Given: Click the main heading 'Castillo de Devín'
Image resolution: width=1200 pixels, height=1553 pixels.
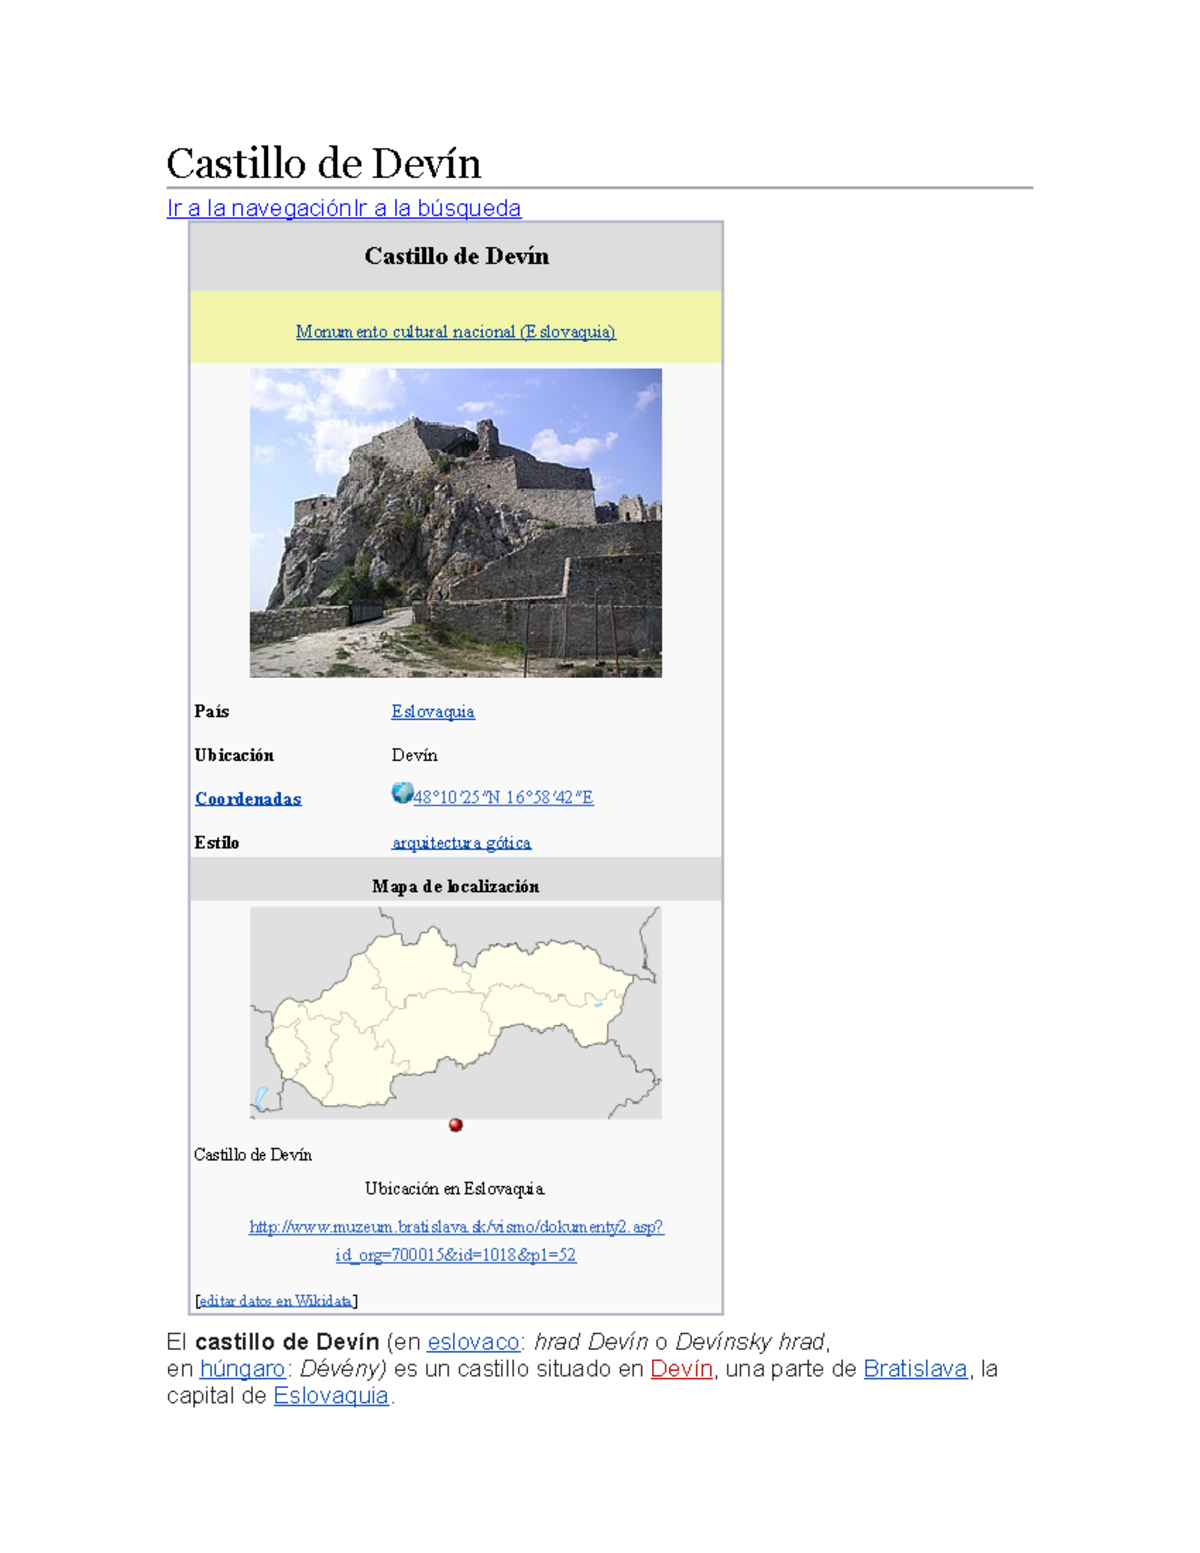Looking at the screenshot, I should tap(324, 163).
